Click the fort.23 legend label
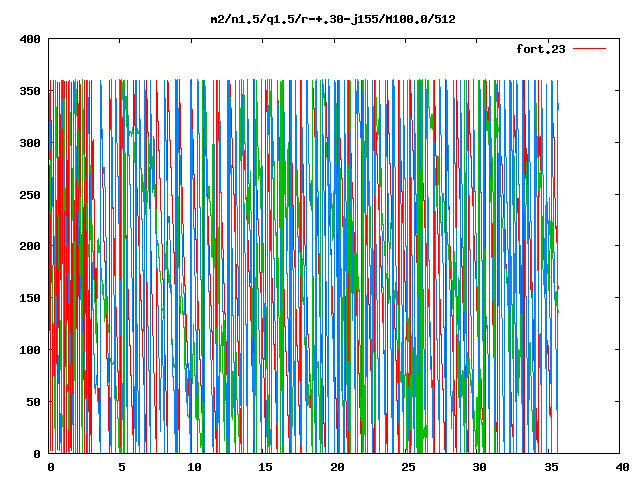640x480 pixels. (541, 49)
